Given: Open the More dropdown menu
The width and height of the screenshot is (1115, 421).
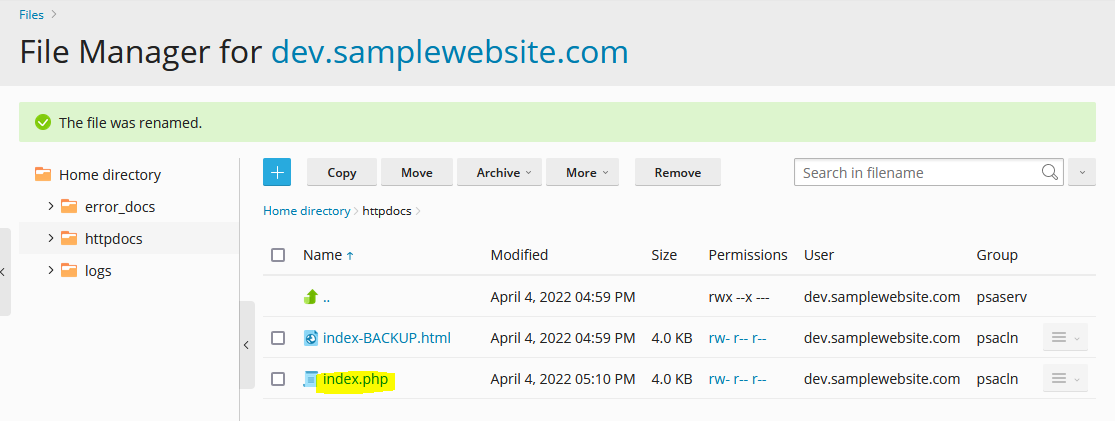Looking at the screenshot, I should [582, 172].
